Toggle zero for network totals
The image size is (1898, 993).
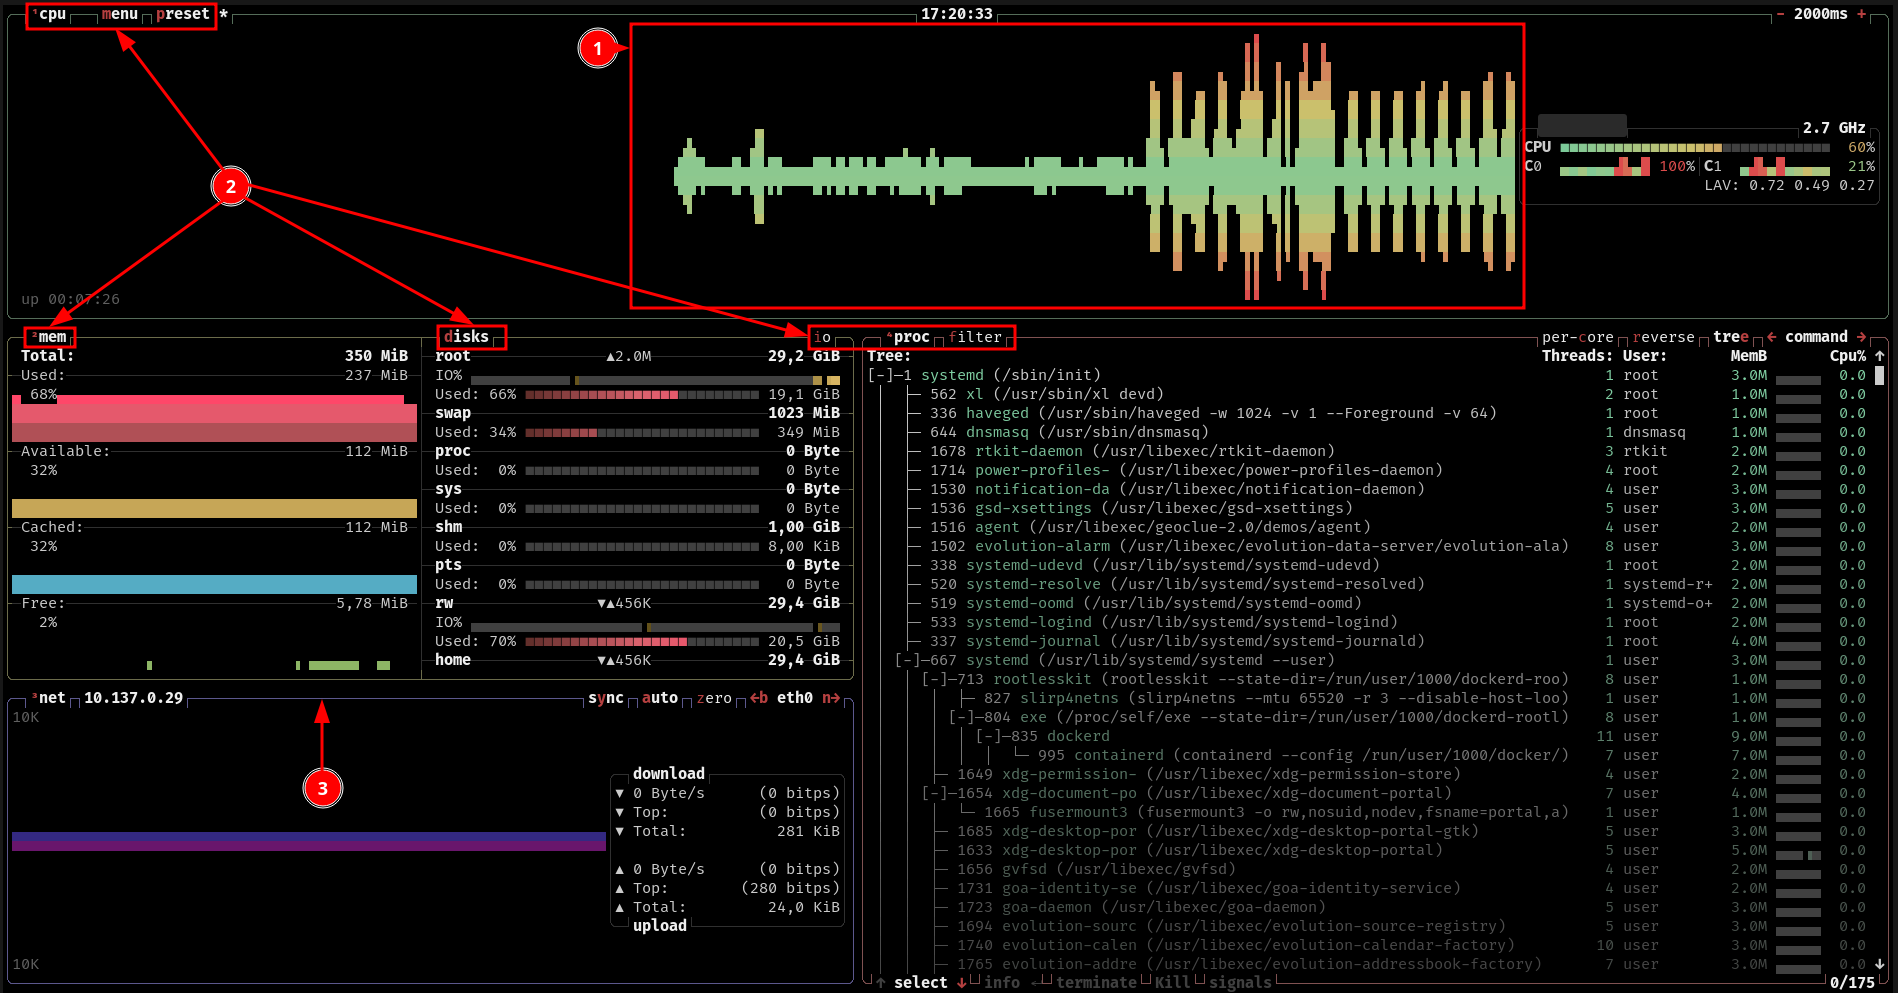[714, 698]
